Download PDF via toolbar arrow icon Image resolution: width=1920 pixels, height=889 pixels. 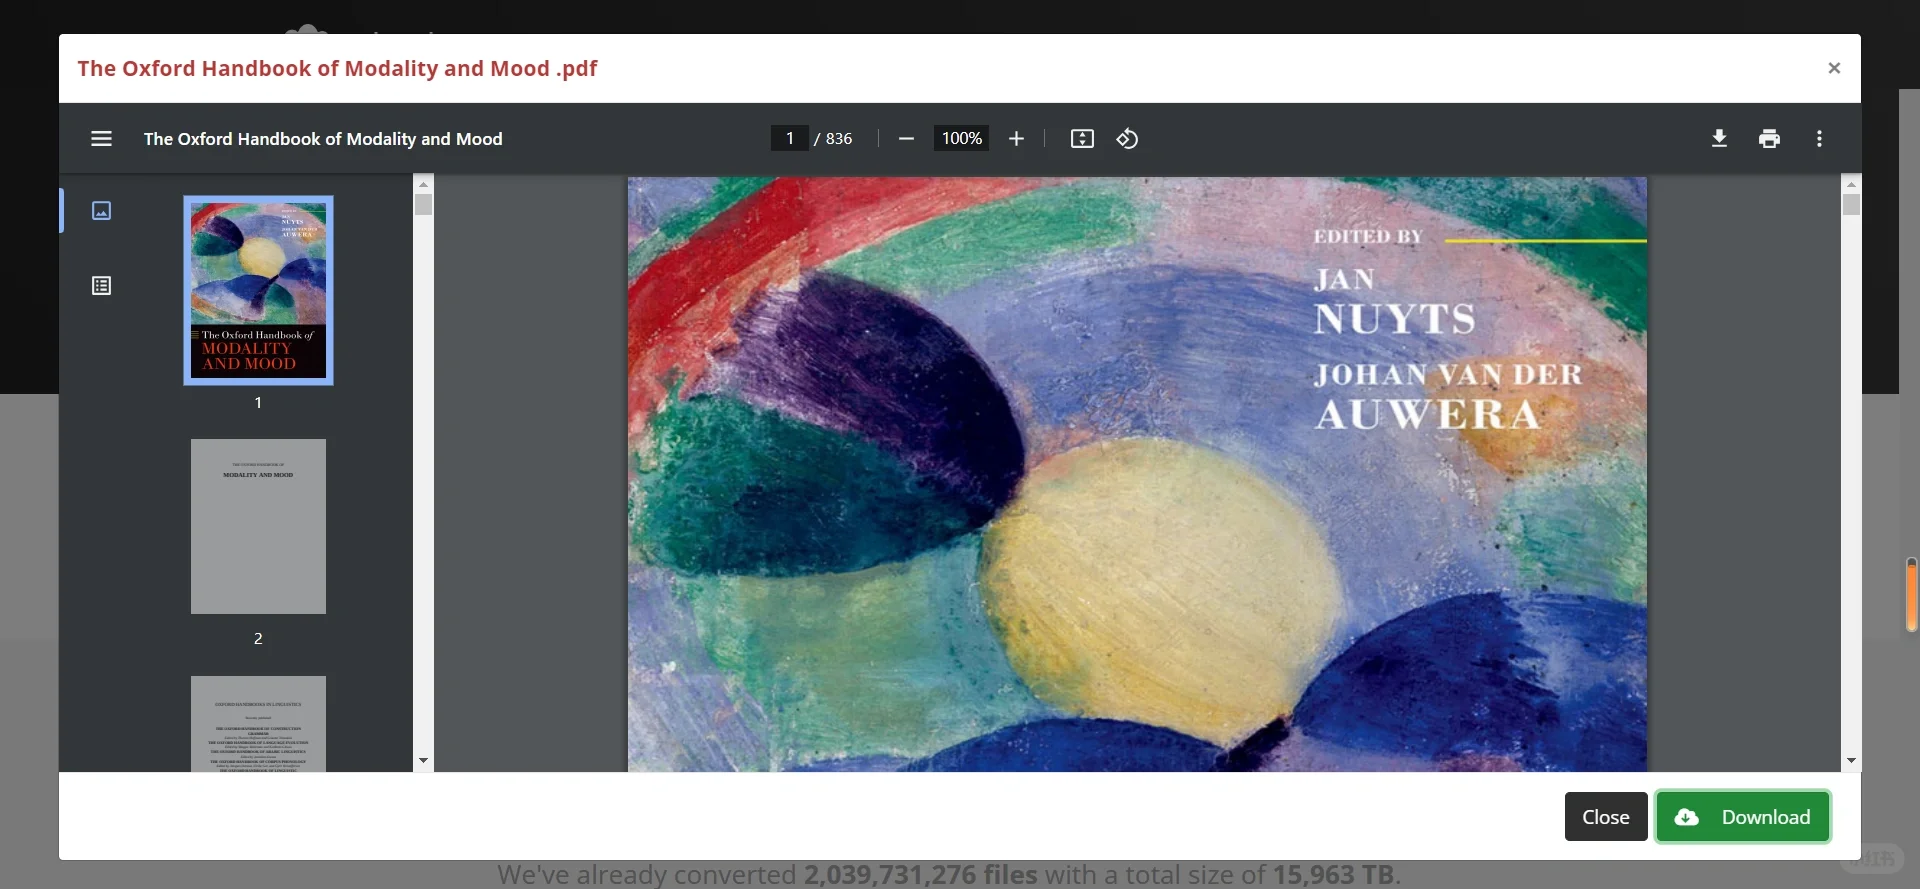1719,139
